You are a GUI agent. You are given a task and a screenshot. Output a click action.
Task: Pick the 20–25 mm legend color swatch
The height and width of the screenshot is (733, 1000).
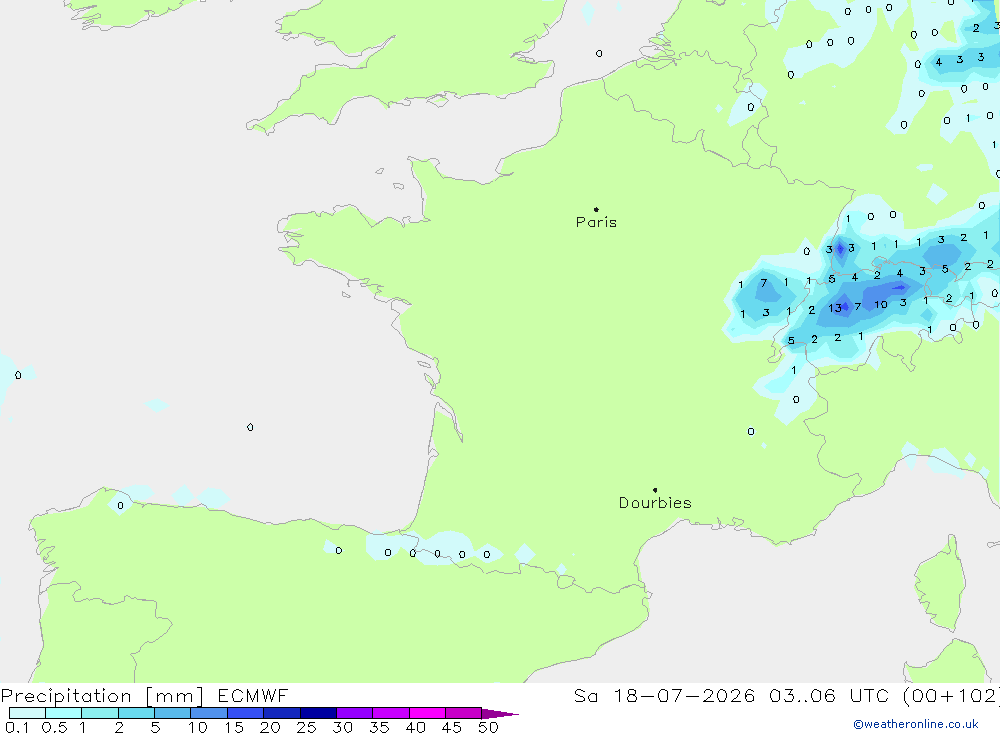[x=281, y=713]
